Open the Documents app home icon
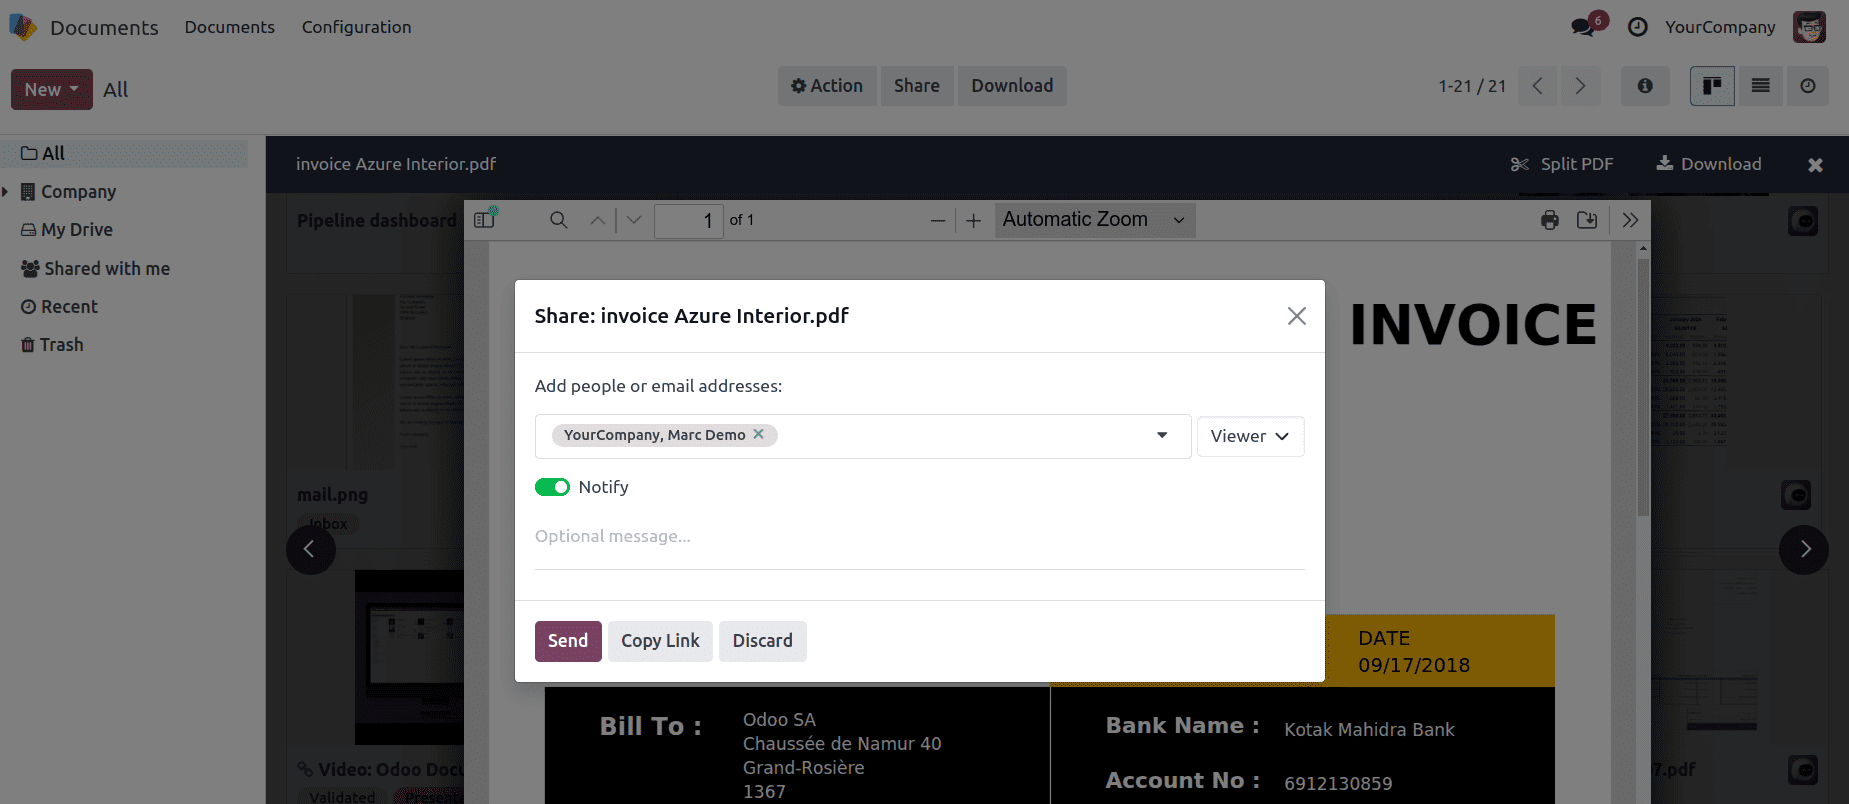Image resolution: width=1849 pixels, height=804 pixels. pyautogui.click(x=22, y=27)
